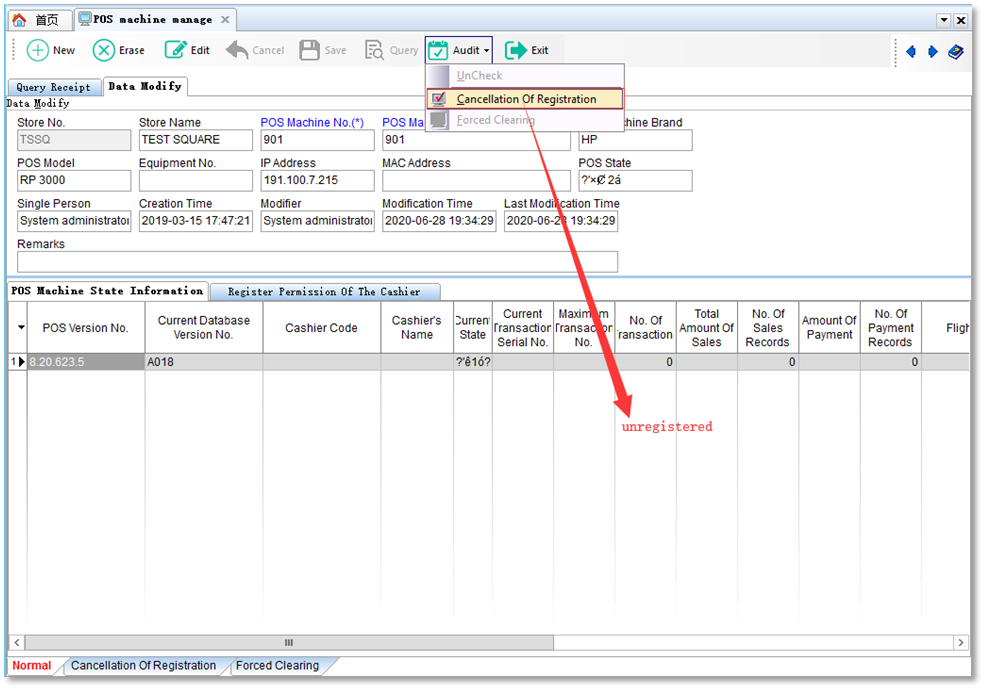Switch to Query Receipt tab
Image resolution: width=985 pixels, height=690 pixels.
(53, 87)
